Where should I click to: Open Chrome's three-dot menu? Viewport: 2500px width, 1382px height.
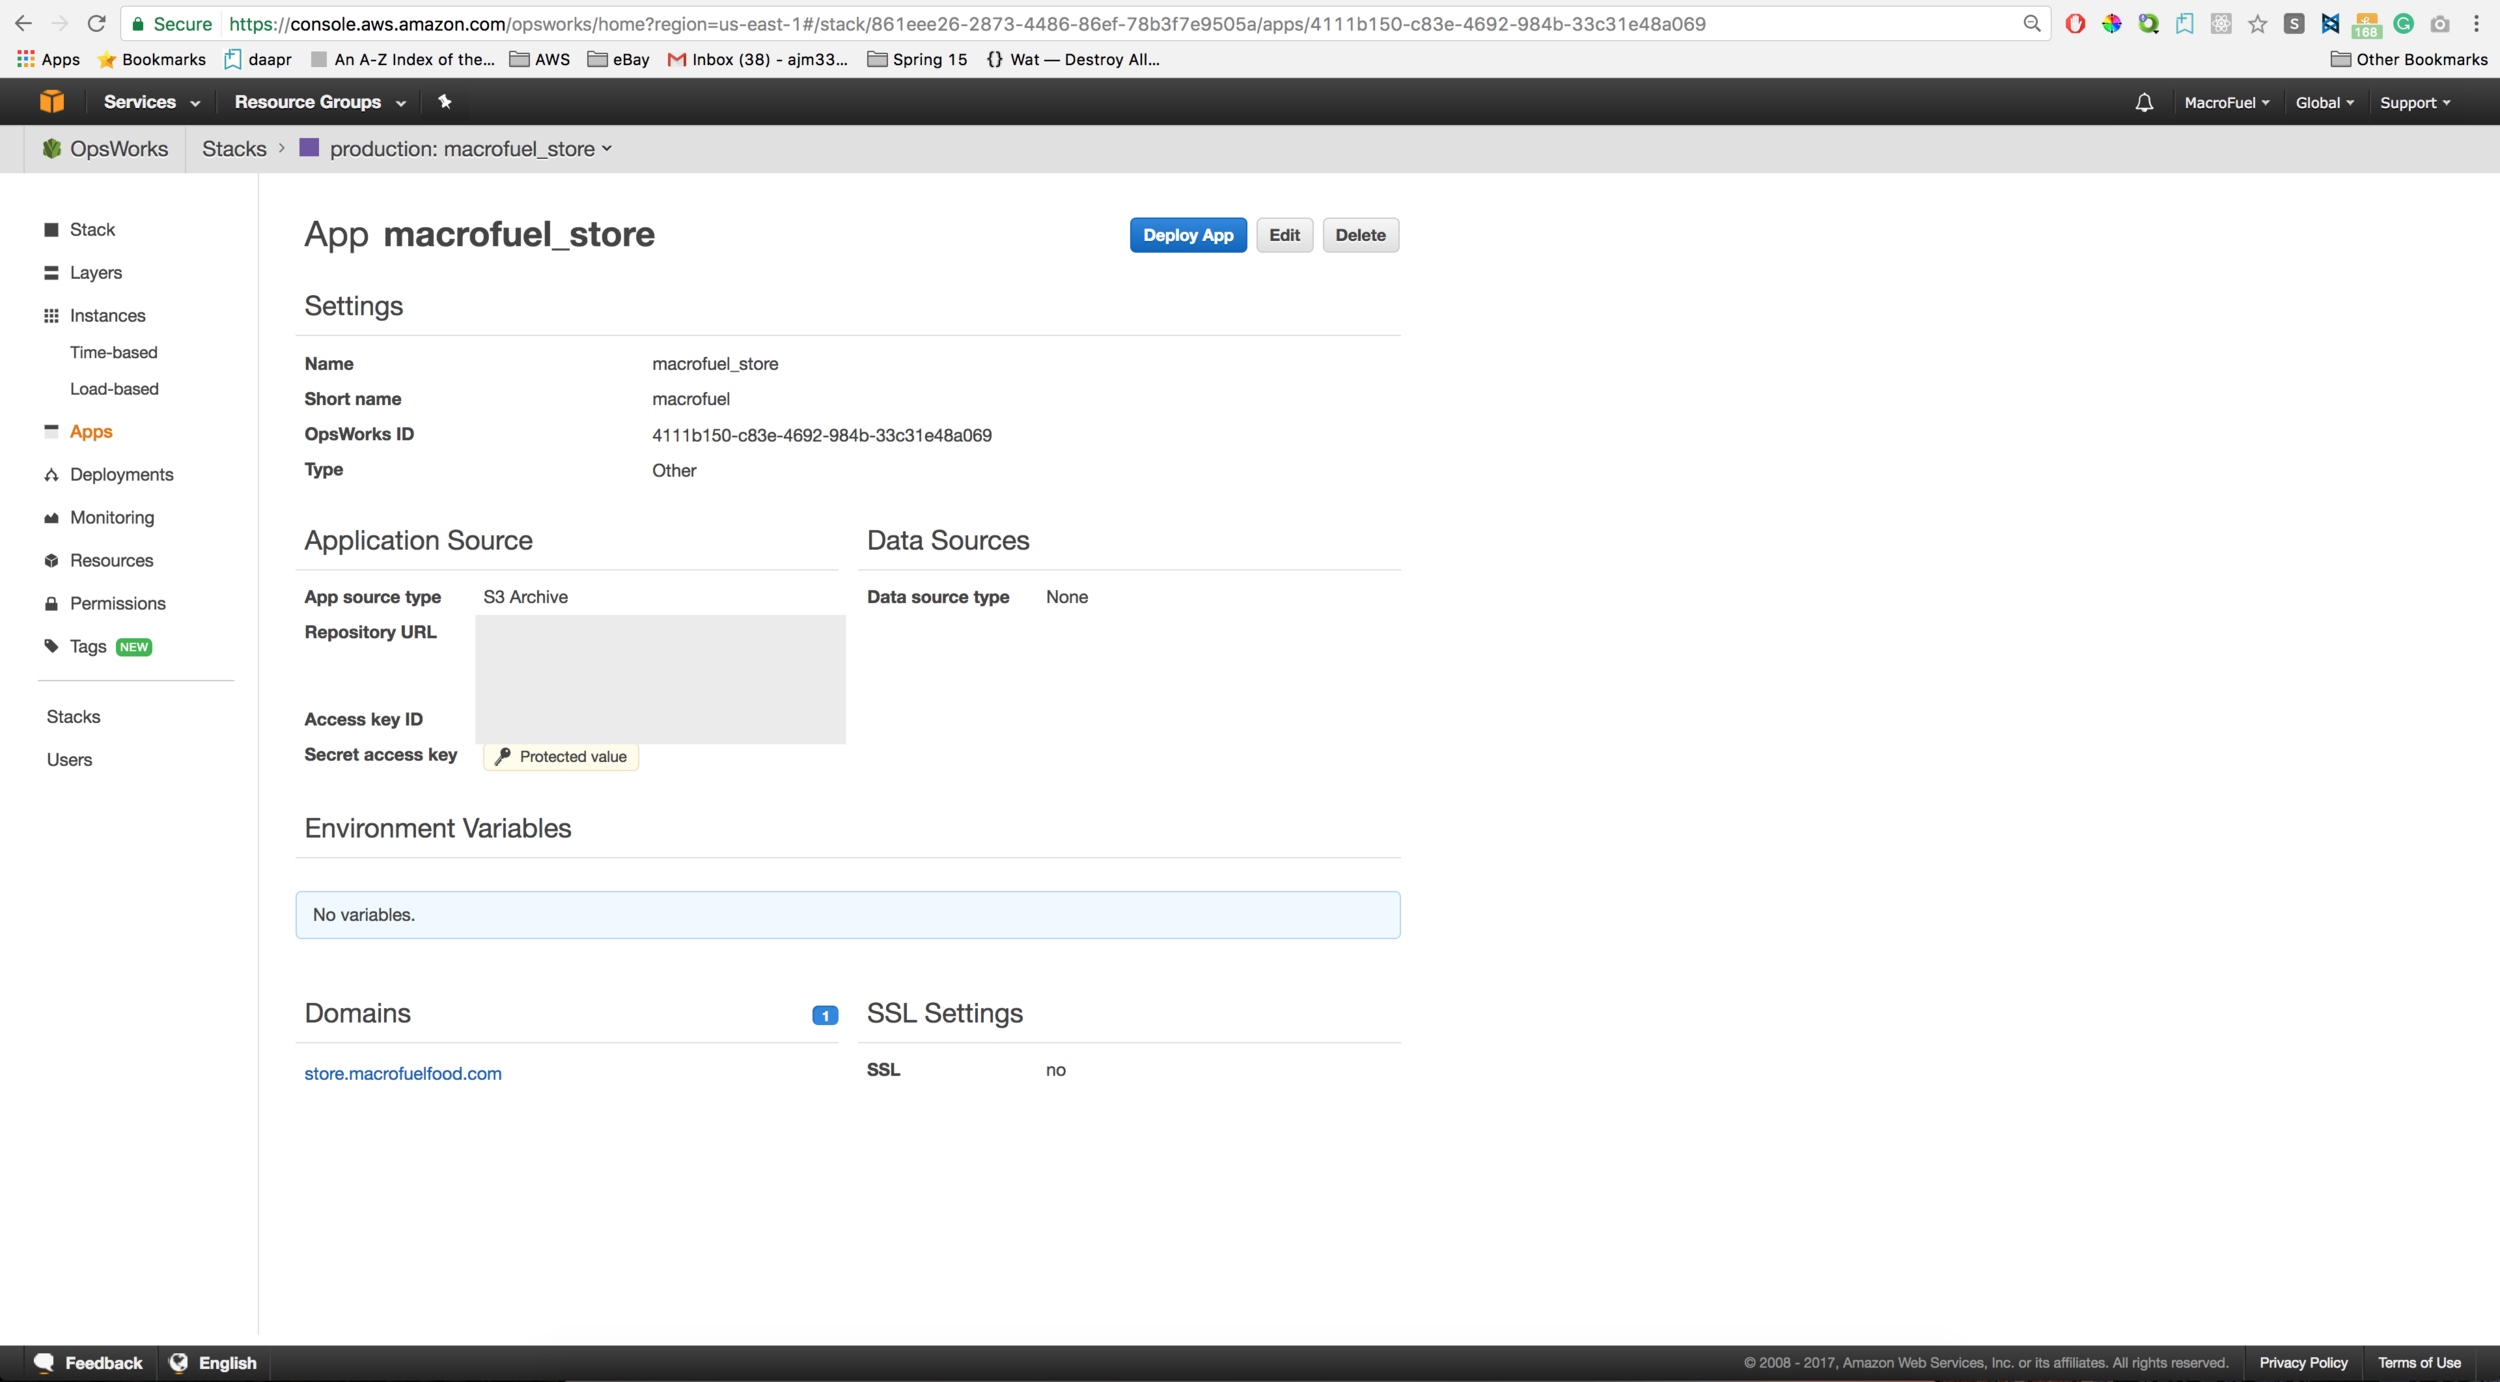click(x=2477, y=24)
